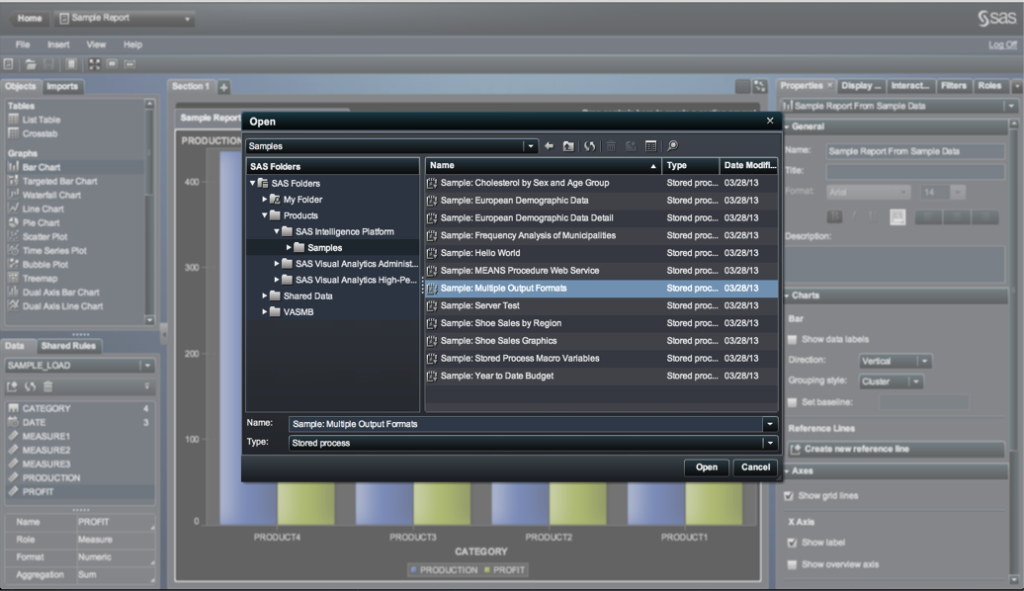Viewport: 1024px width, 591px height.
Task: Open the Insert menu
Action: point(58,44)
